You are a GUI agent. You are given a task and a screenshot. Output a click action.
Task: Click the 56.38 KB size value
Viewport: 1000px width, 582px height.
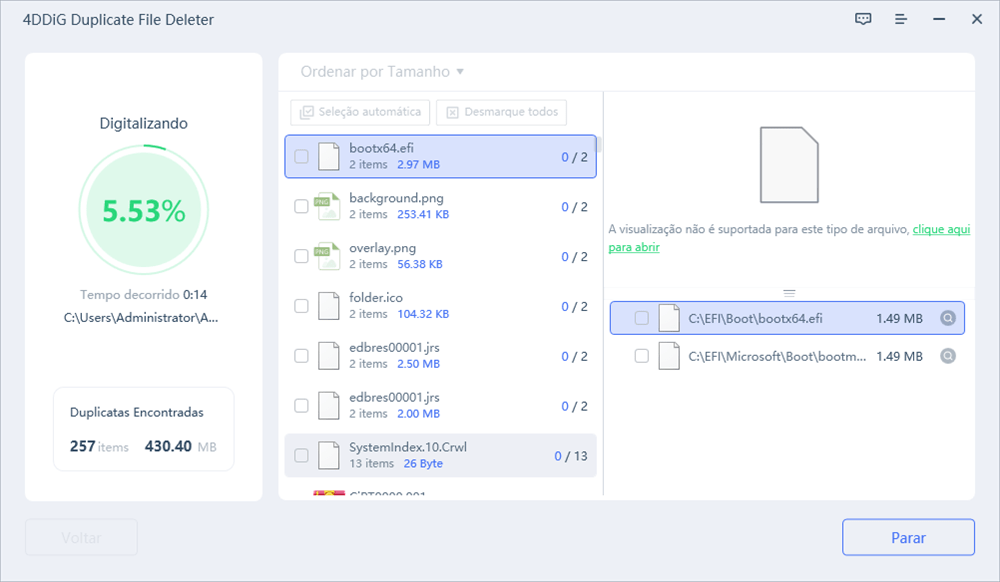[420, 264]
